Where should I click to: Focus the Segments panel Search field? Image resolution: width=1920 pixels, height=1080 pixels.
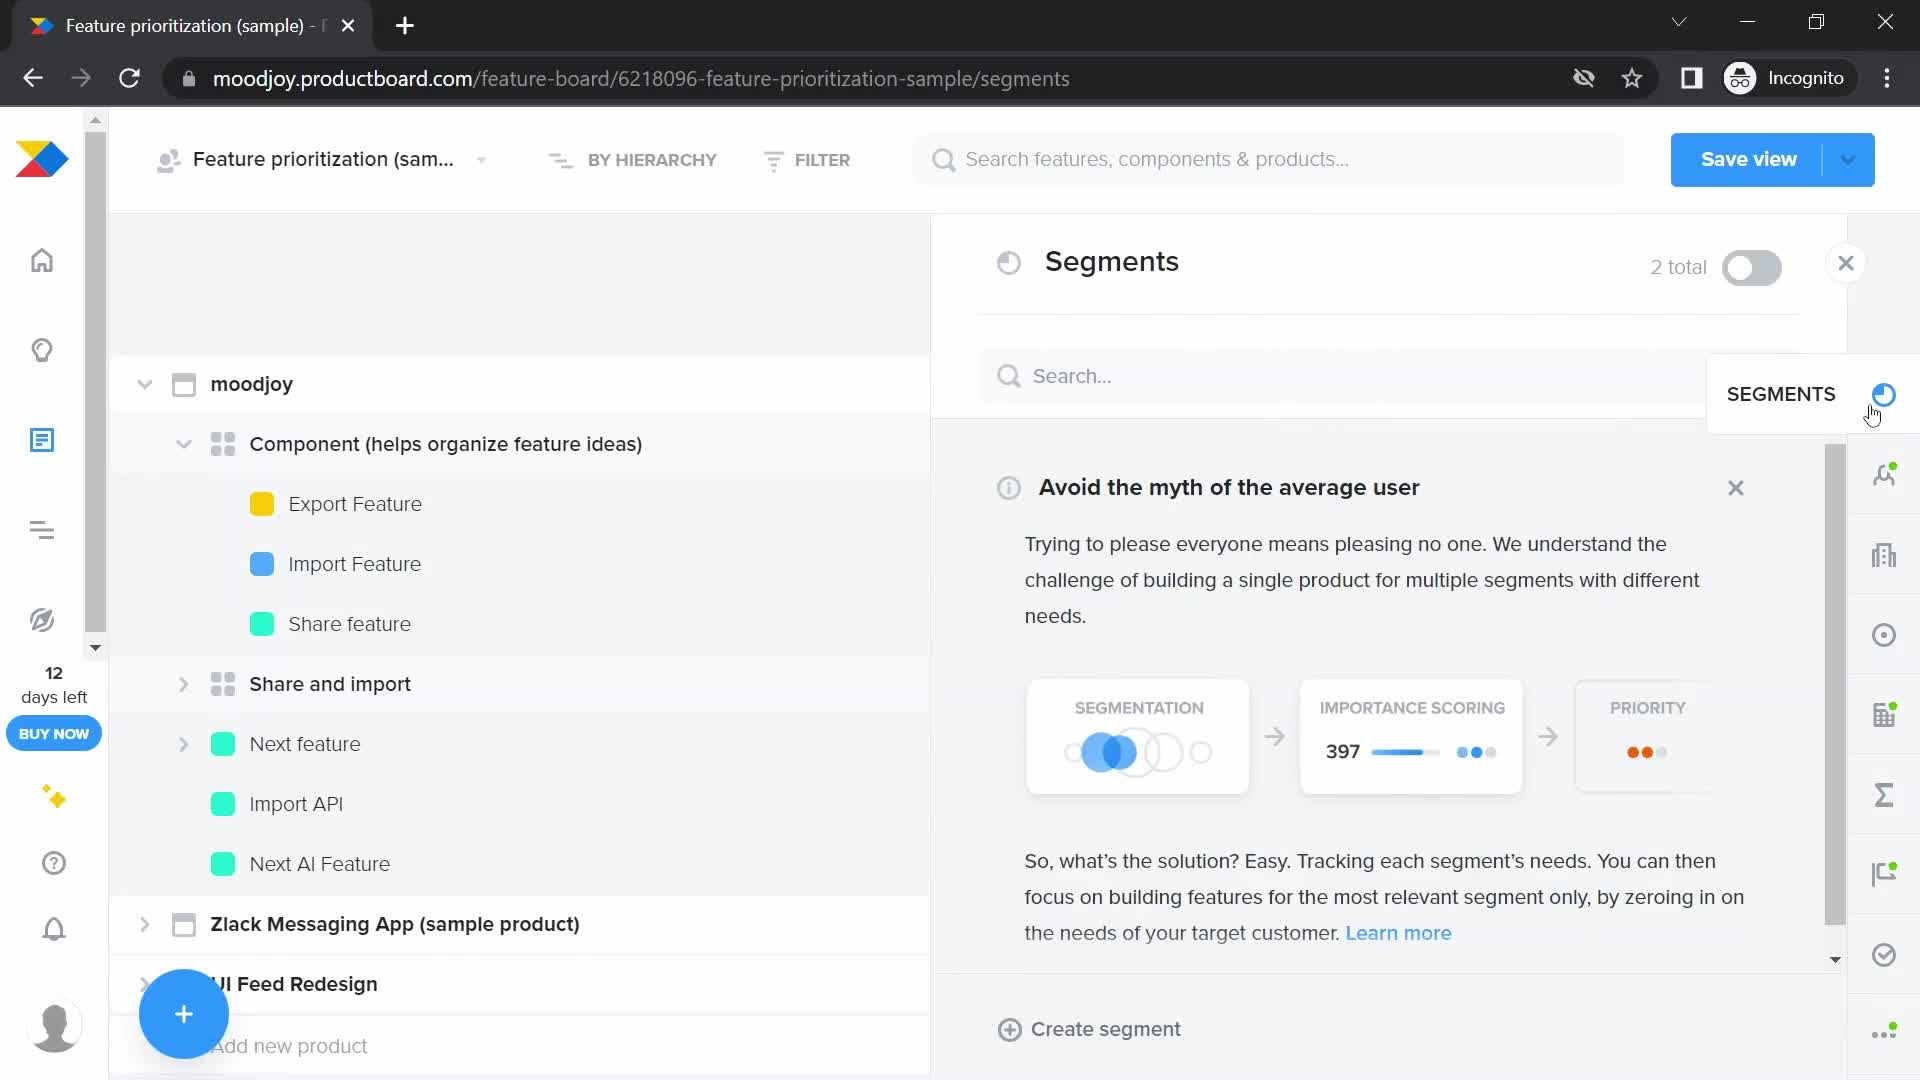coord(1345,376)
